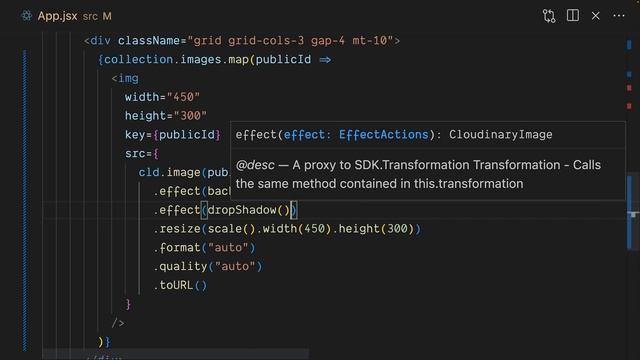Click '.width(450)' in resize line
Image resolution: width=640 pixels, height=360 pixels.
[x=293, y=229]
